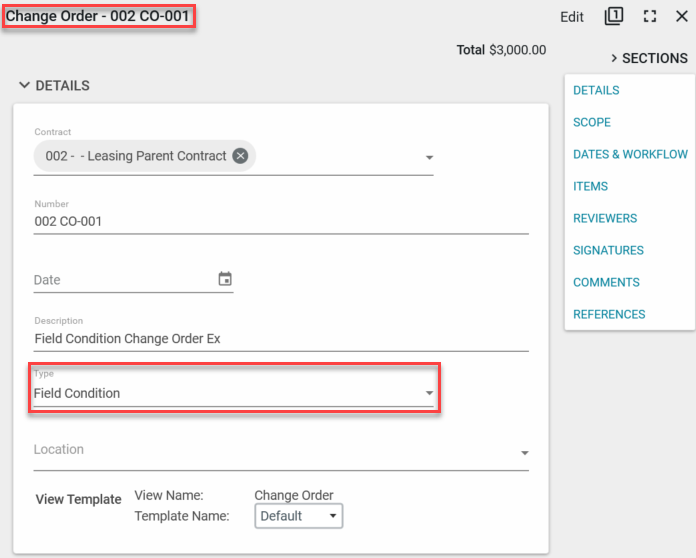Navigate to Items section
This screenshot has width=696, height=558.
[x=590, y=186]
